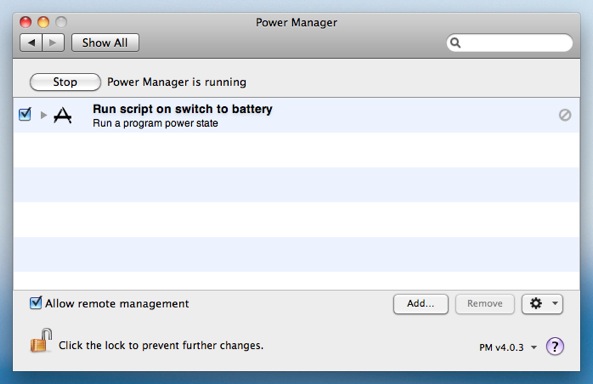Viewport: 593px width, 384px height.
Task: Click the padlock to prevent changes
Action: click(41, 340)
